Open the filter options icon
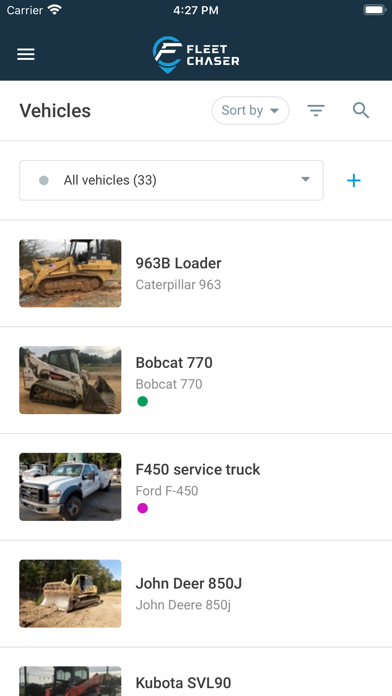The width and height of the screenshot is (392, 696). tap(316, 110)
